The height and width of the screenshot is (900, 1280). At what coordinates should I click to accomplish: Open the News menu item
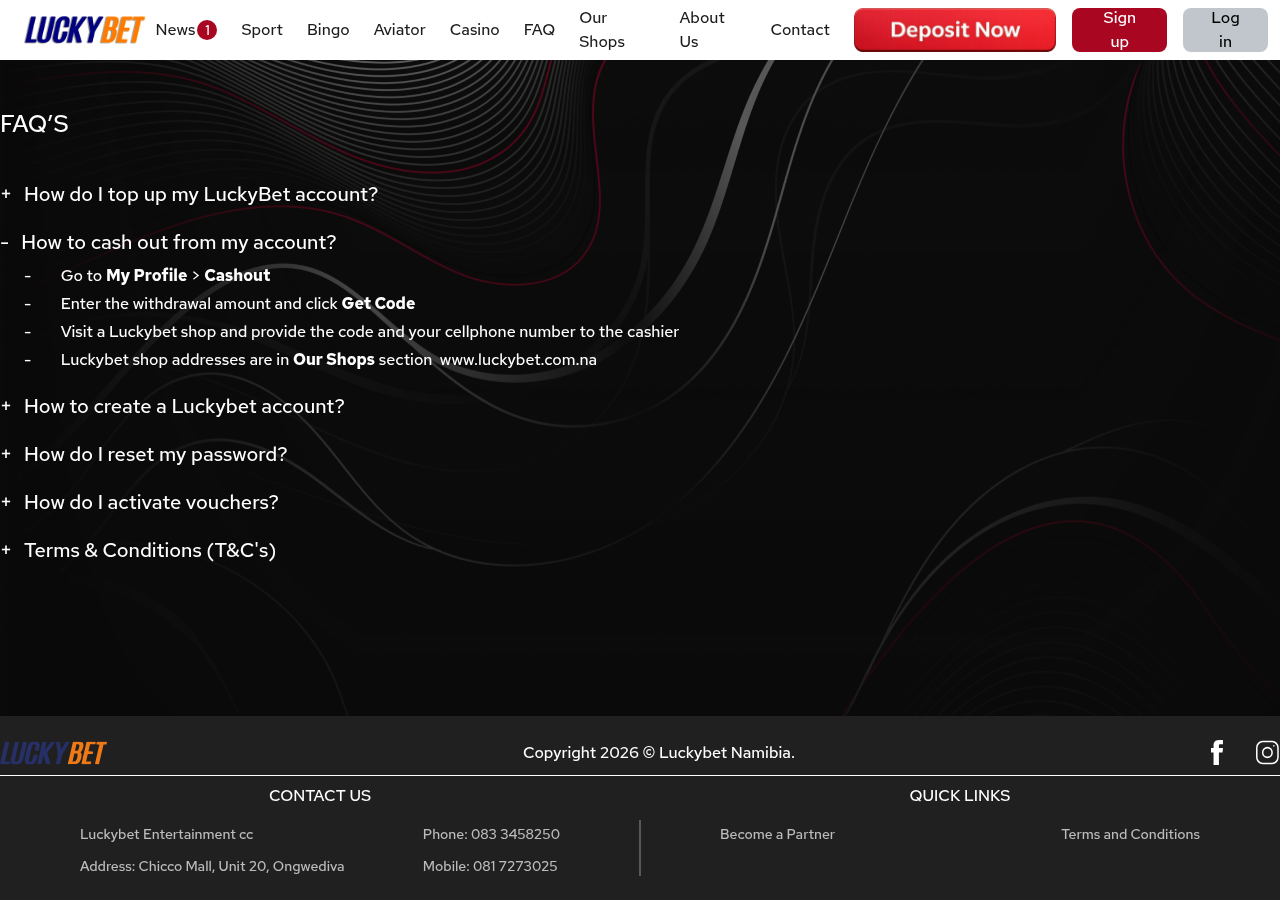click(x=176, y=30)
